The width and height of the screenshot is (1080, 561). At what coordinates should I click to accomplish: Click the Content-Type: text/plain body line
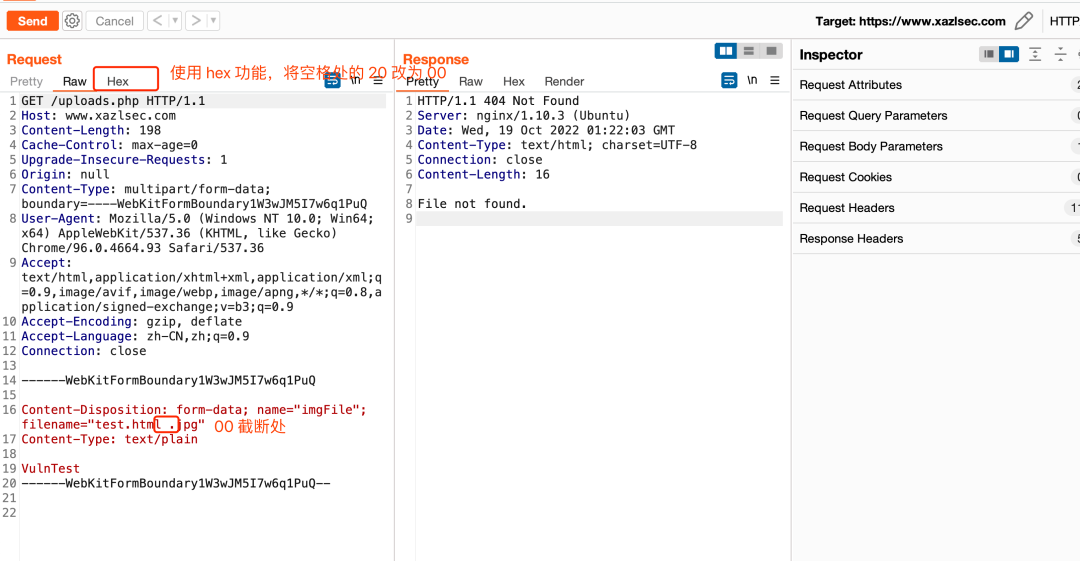point(110,439)
